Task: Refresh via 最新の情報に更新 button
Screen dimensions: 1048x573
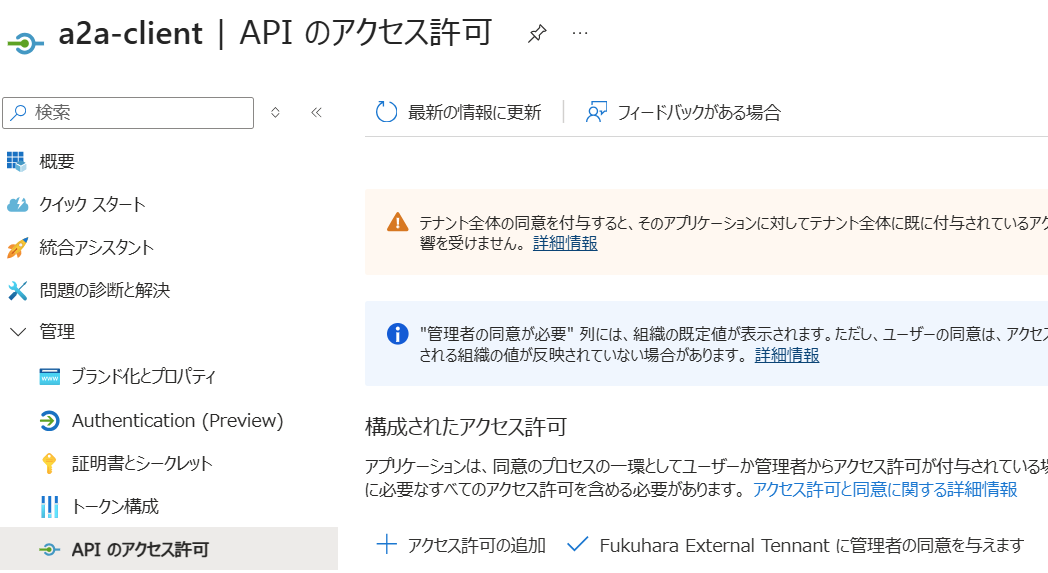Action: pos(458,112)
